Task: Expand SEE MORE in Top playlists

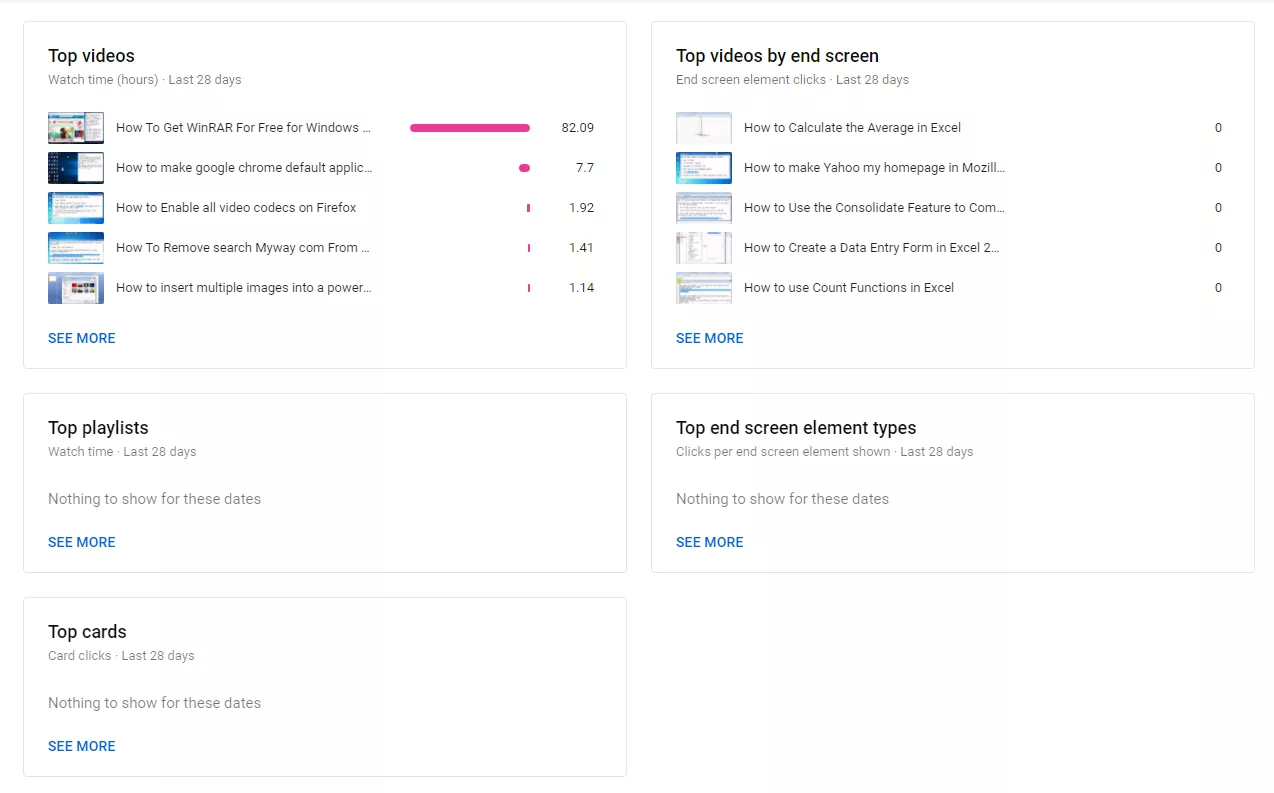Action: [x=82, y=542]
